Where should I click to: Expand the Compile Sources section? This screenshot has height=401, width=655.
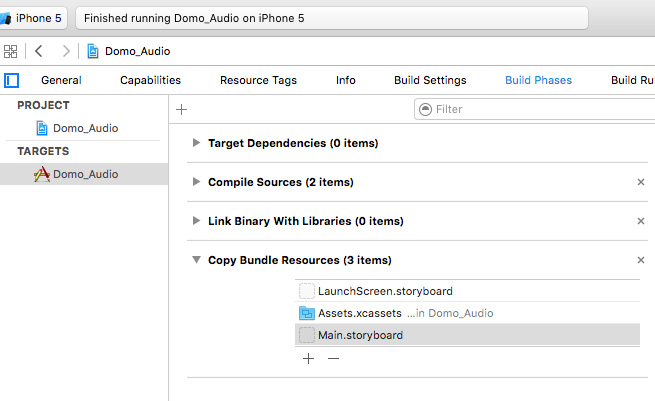coord(197,182)
